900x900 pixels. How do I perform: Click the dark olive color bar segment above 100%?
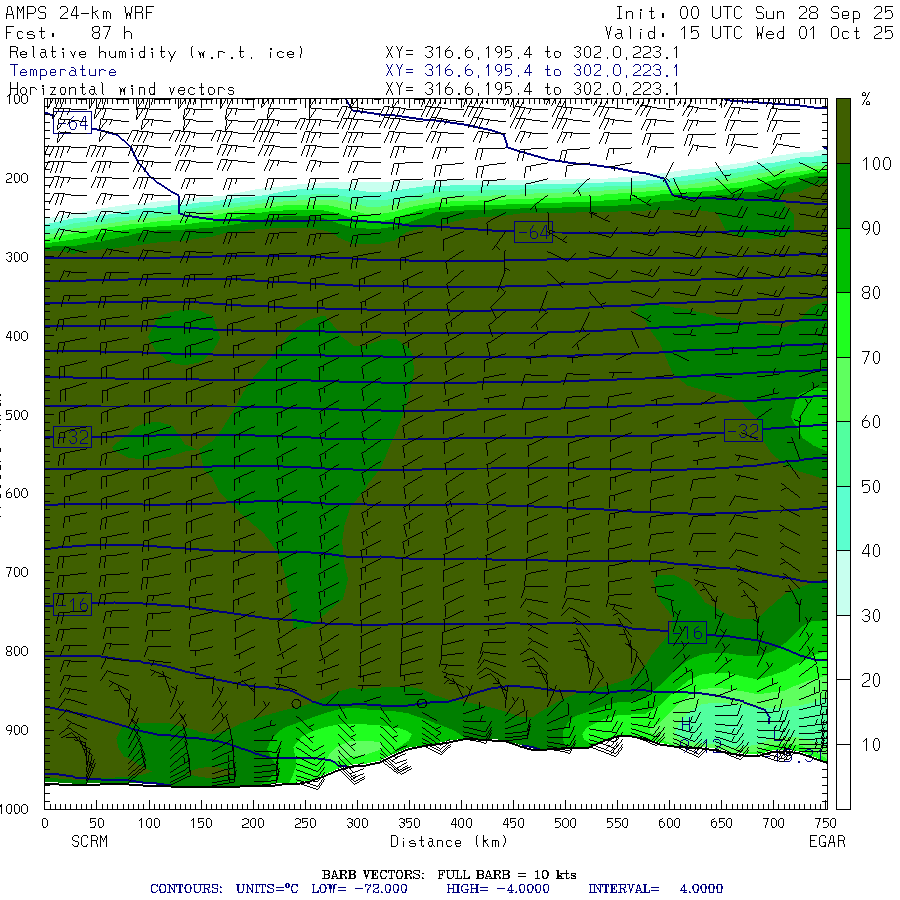[x=843, y=131]
